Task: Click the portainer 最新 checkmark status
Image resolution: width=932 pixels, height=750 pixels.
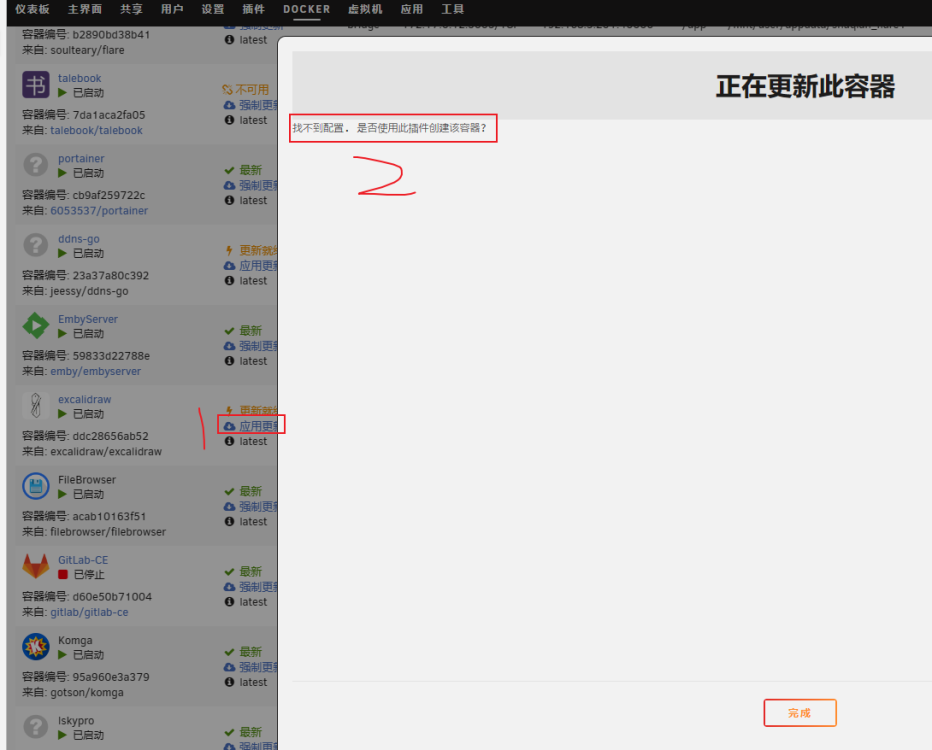Action: pyautogui.click(x=243, y=170)
